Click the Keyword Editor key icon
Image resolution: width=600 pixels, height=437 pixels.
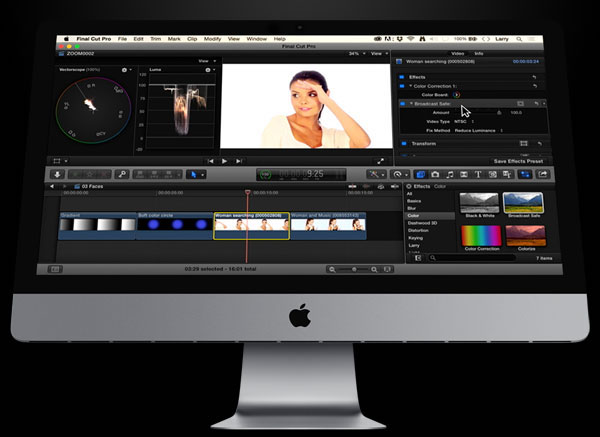(121, 174)
